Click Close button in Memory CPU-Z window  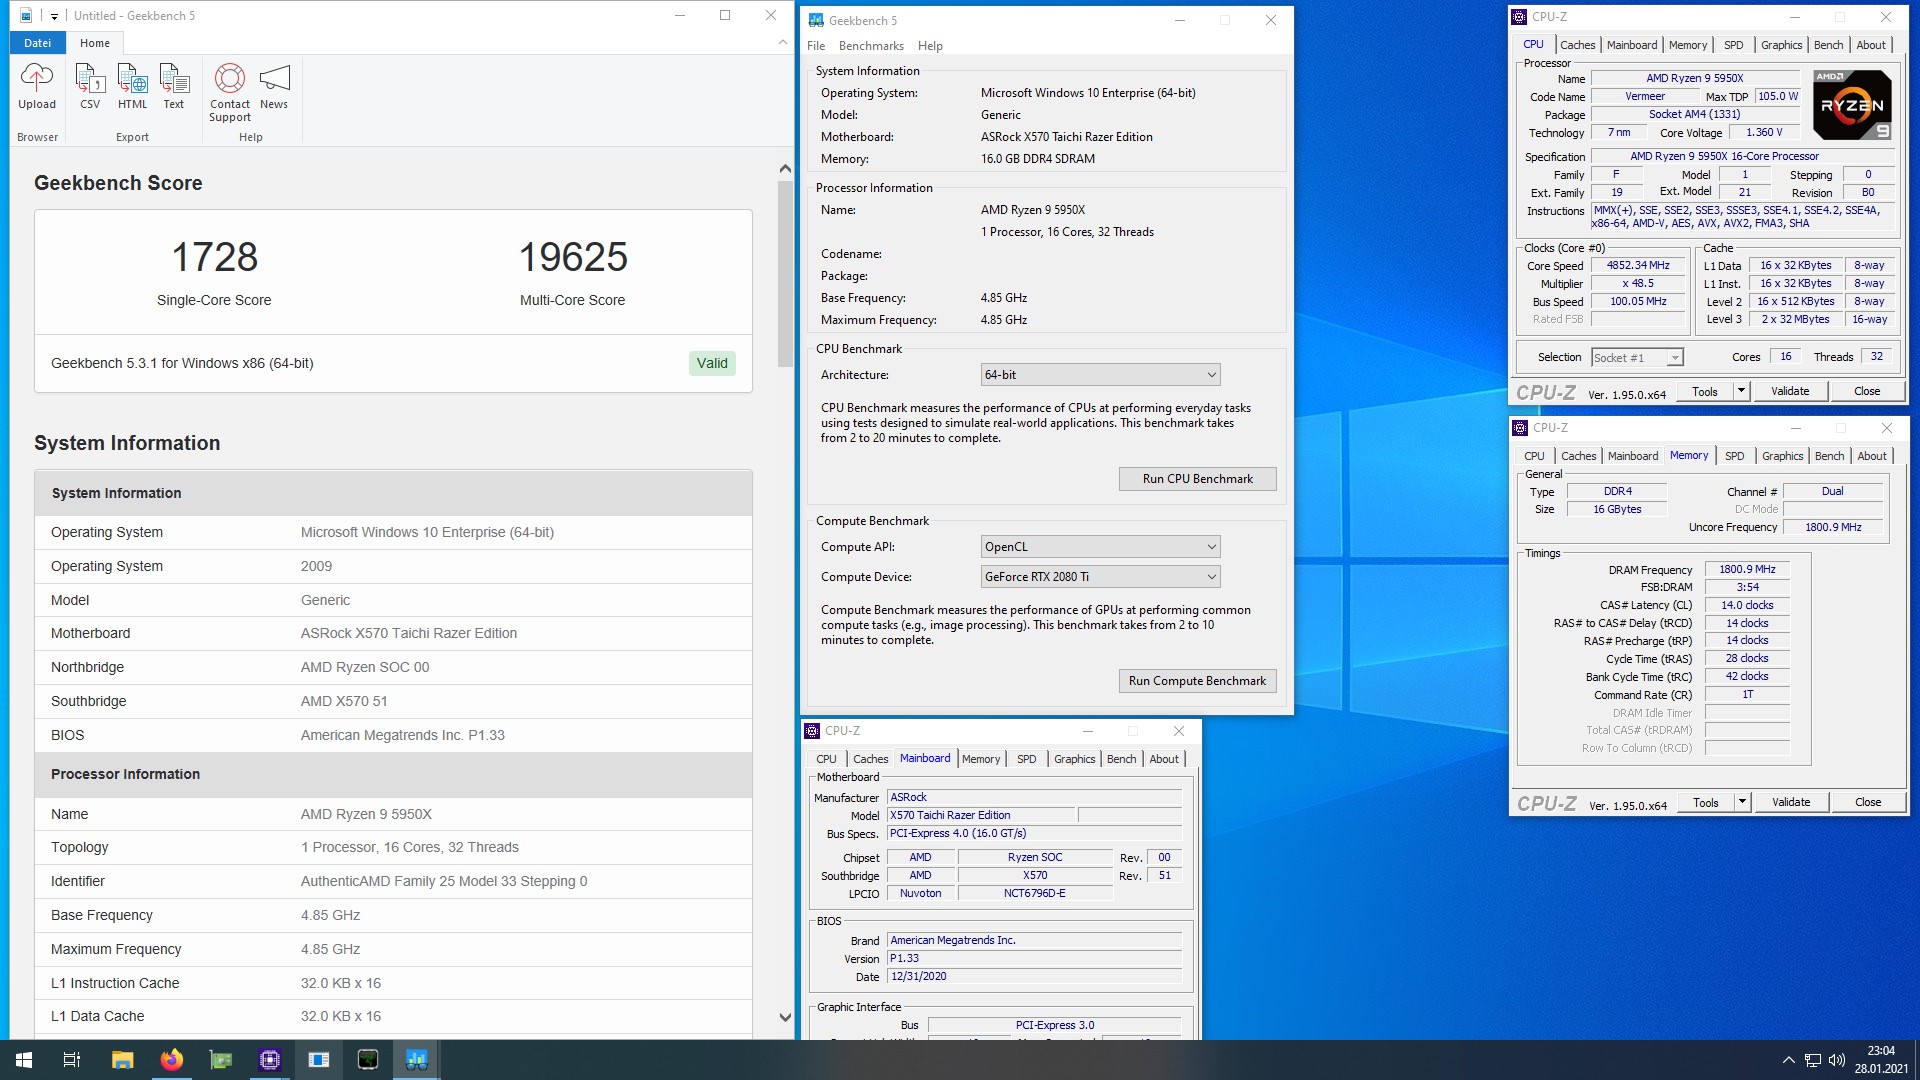(x=1868, y=802)
